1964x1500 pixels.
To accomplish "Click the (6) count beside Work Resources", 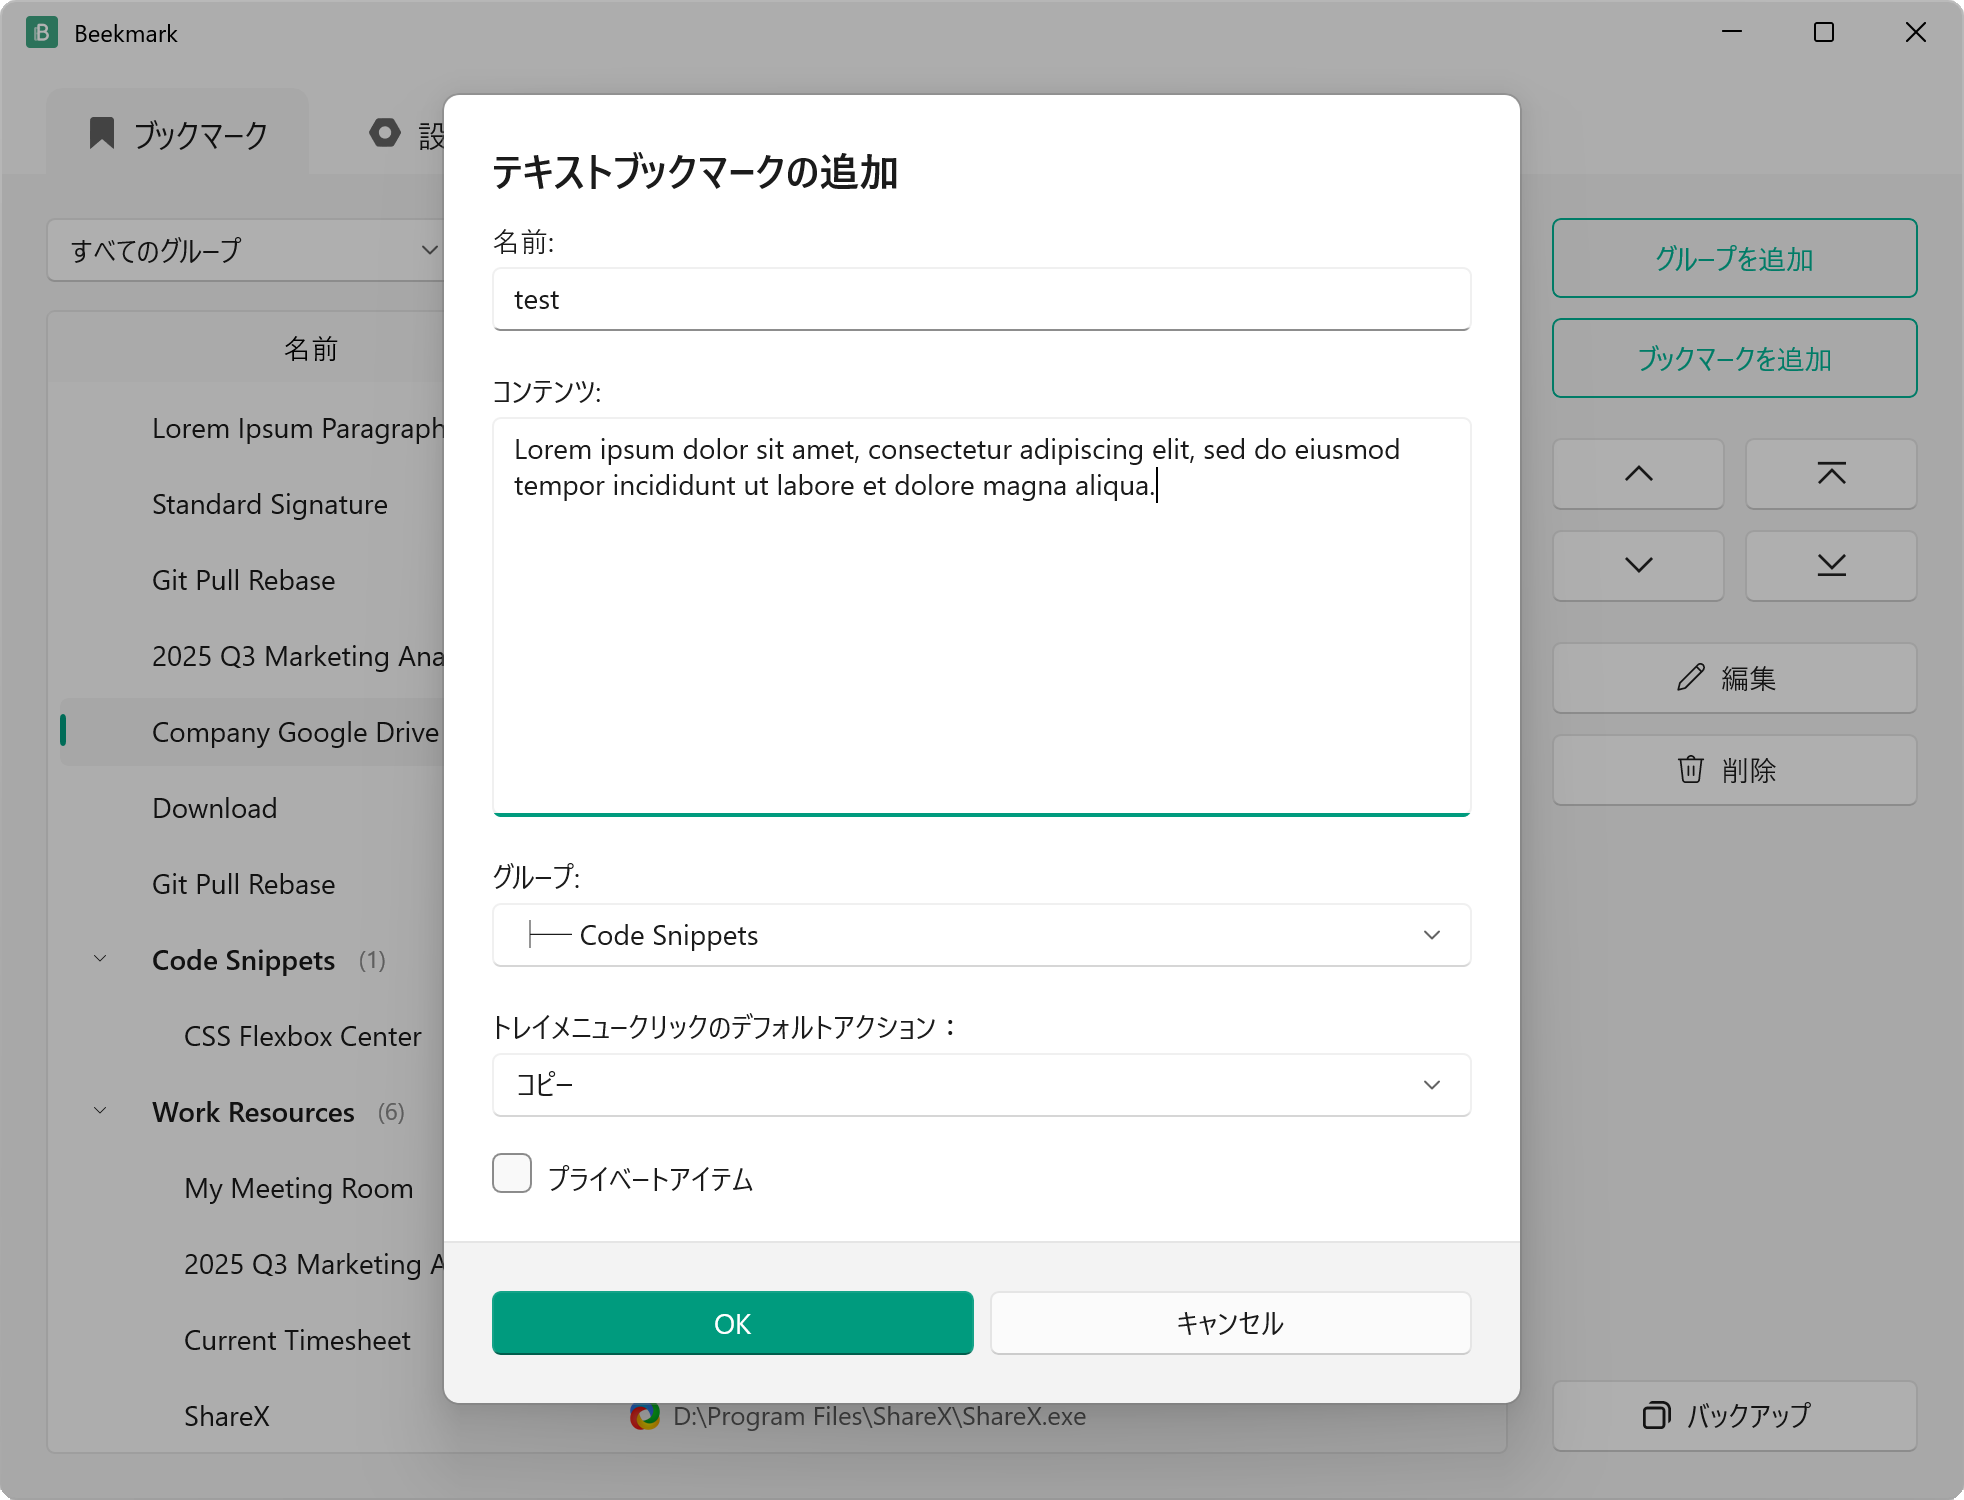I will pyautogui.click(x=391, y=1112).
